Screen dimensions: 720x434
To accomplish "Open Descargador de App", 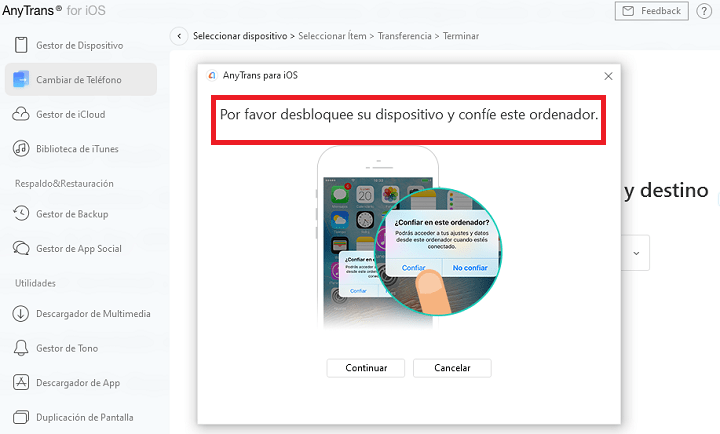I will tap(81, 382).
